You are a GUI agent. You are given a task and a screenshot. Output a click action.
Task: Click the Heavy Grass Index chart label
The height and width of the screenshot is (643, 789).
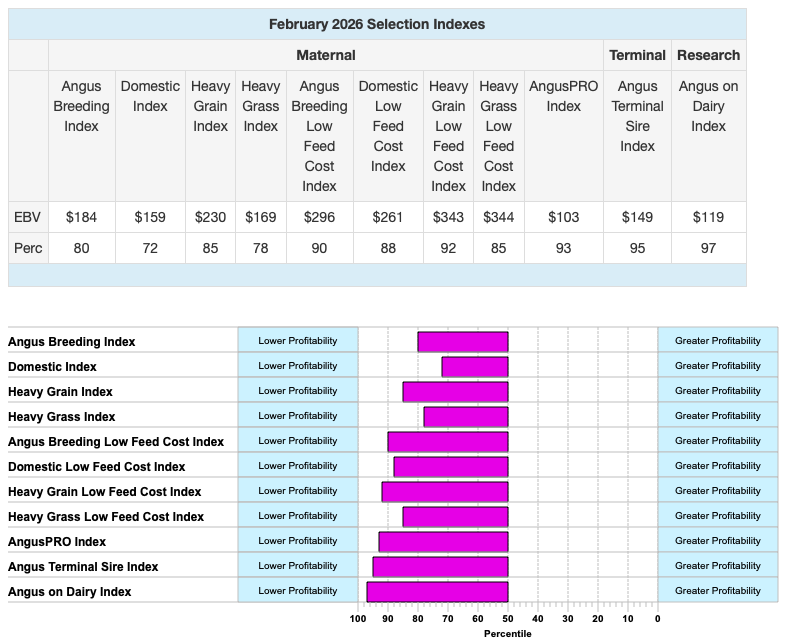tap(61, 417)
